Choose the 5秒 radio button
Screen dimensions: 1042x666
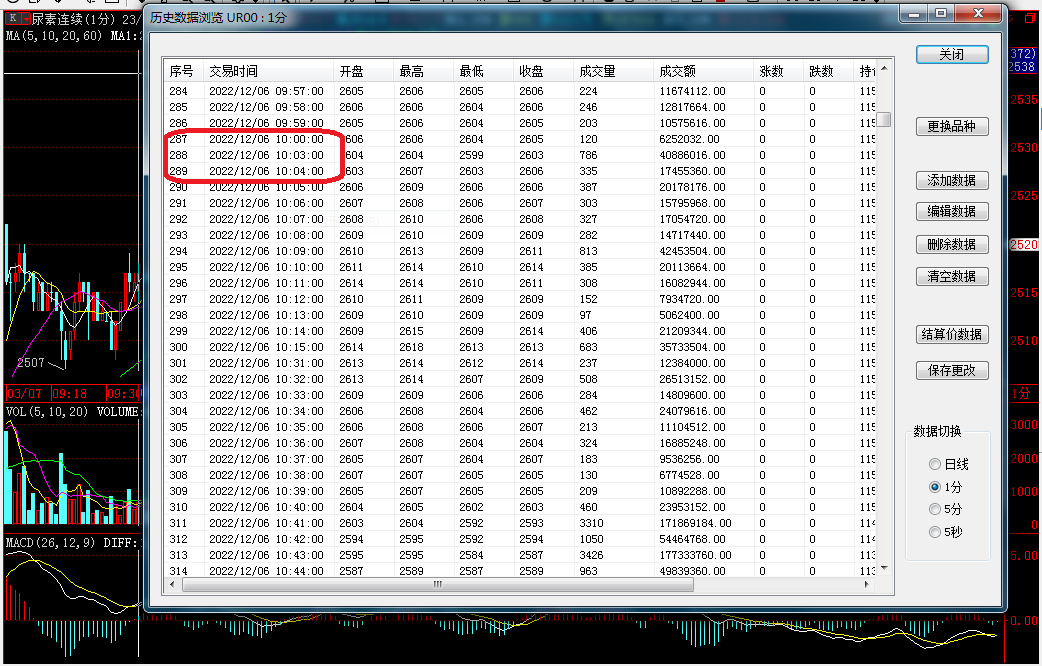(x=935, y=532)
